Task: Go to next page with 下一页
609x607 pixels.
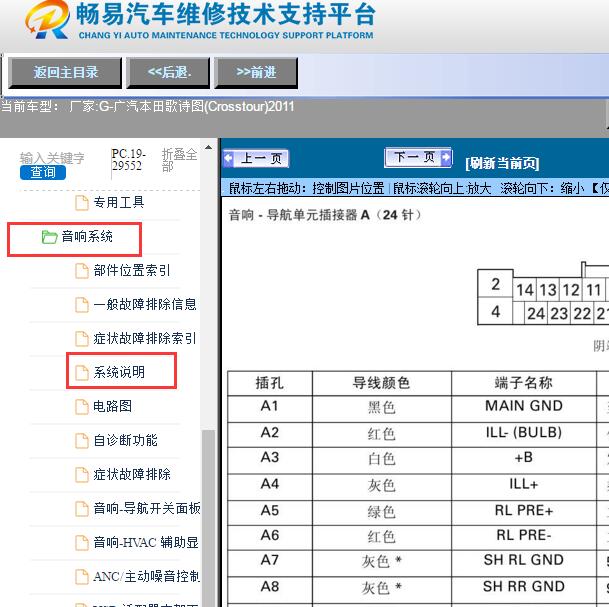Action: pyautogui.click(x=418, y=157)
